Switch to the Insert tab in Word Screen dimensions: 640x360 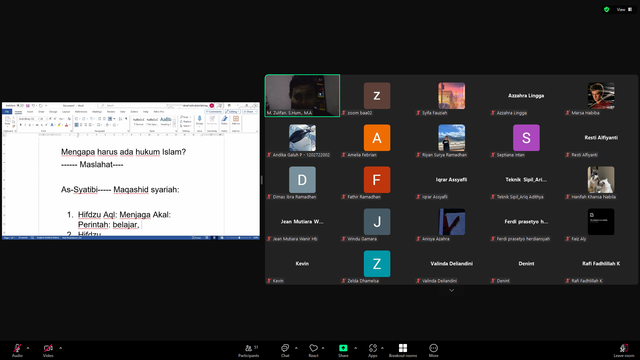[30, 111]
